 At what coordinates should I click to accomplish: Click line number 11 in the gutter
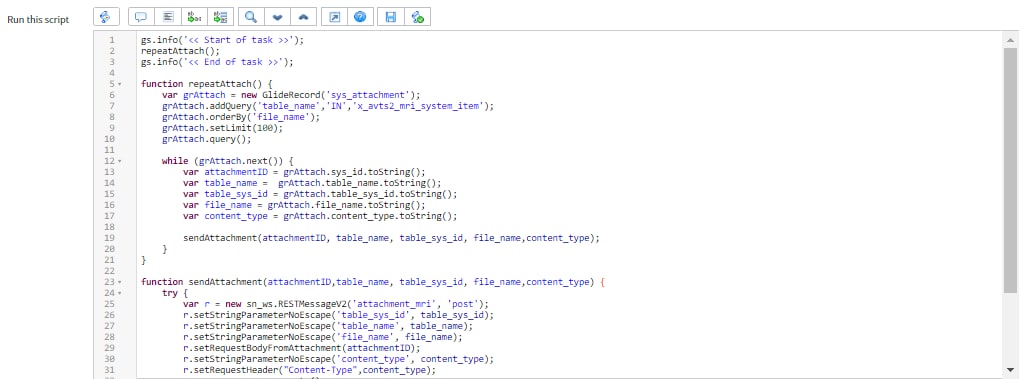click(x=110, y=150)
